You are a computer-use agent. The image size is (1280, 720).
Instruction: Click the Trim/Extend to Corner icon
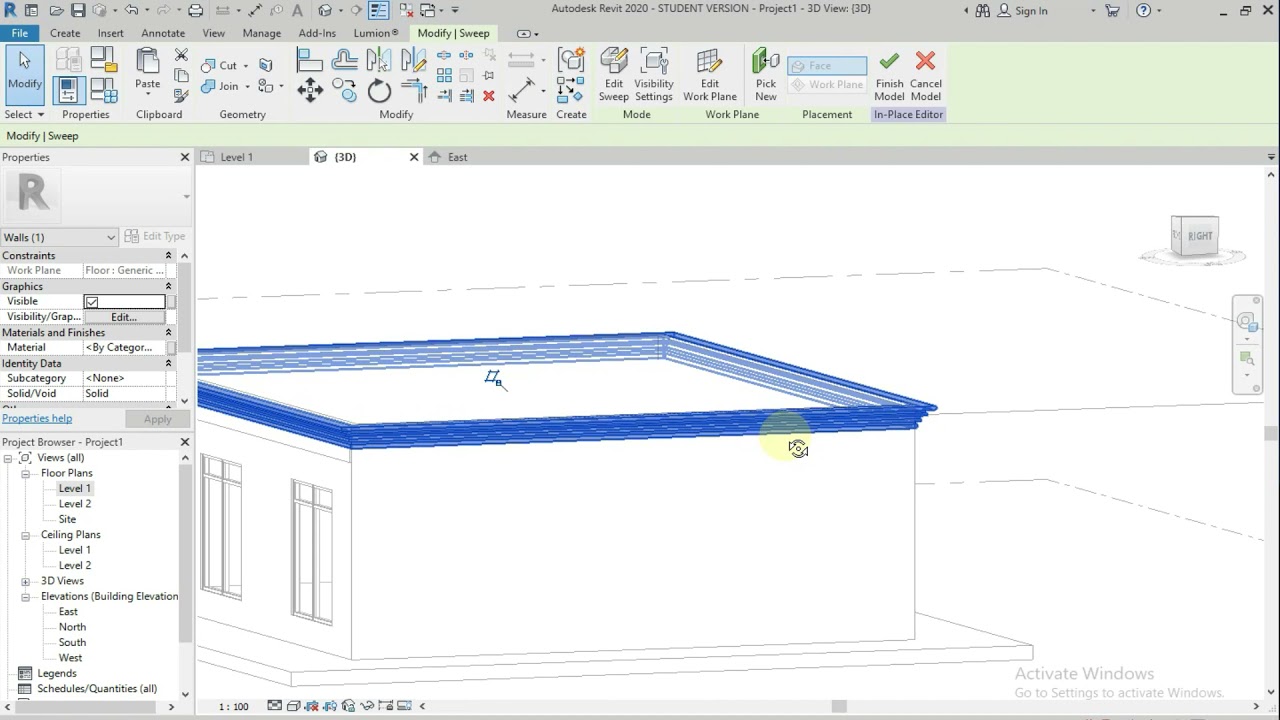pos(413,92)
